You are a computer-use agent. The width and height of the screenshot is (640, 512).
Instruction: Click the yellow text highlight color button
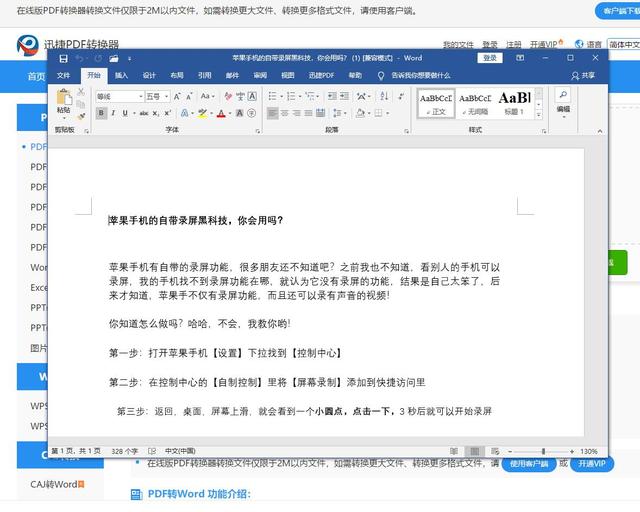[202, 113]
